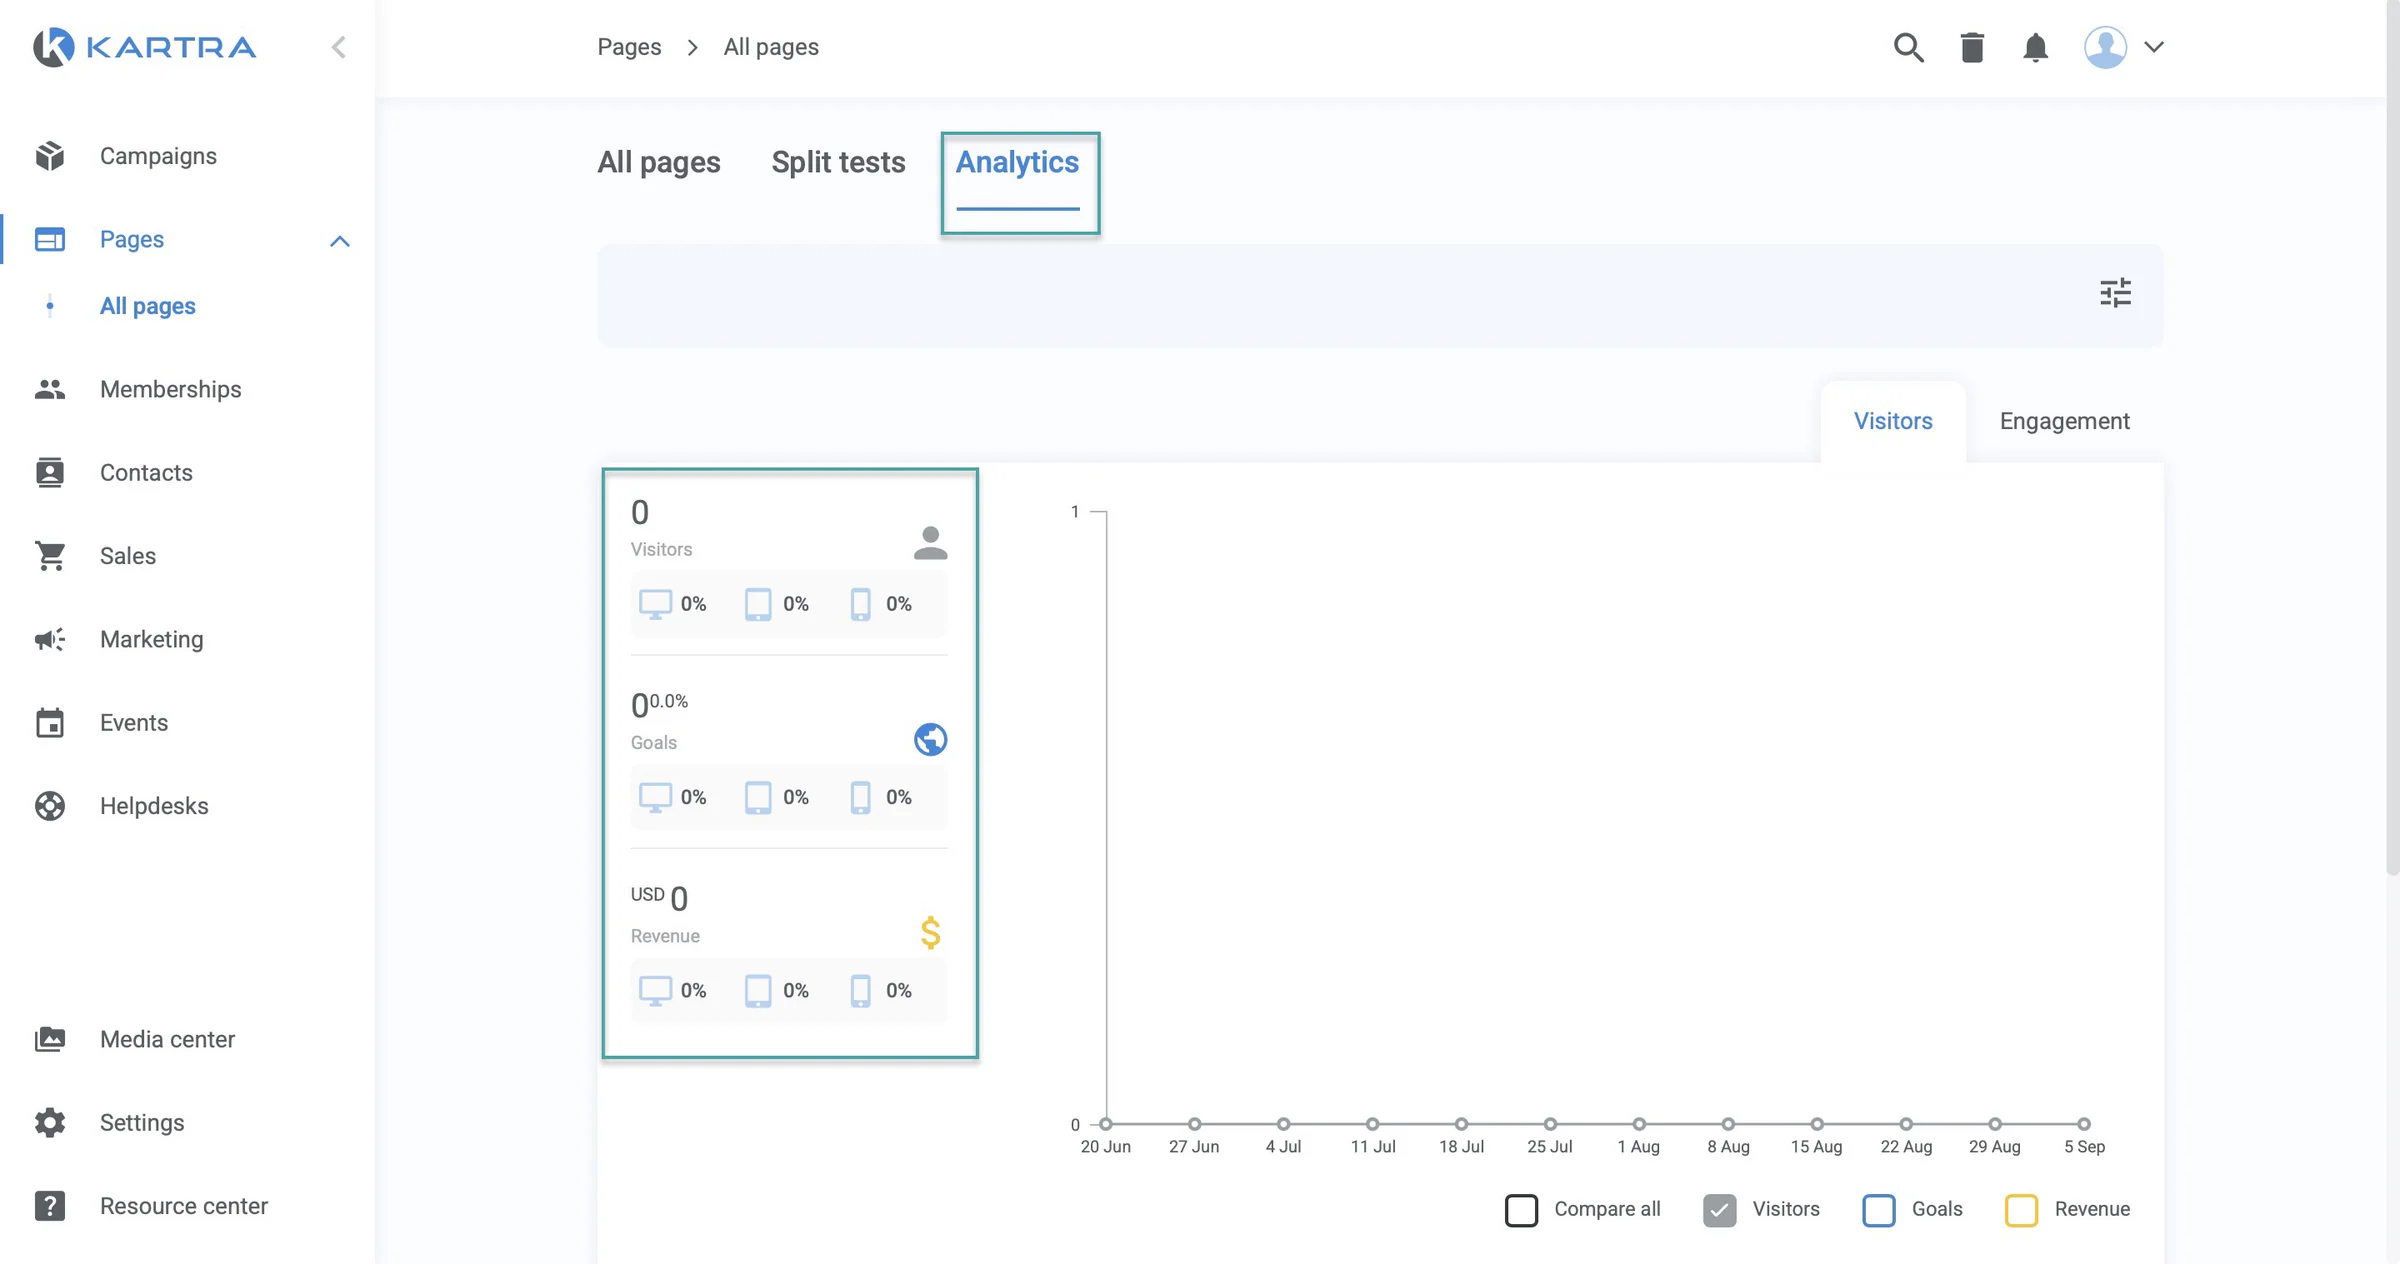This screenshot has width=2400, height=1264.
Task: Open the search magnifier icon
Action: coord(1908,47)
